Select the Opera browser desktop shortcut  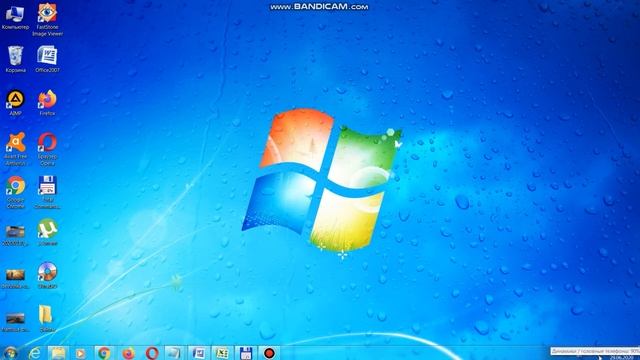coord(47,149)
